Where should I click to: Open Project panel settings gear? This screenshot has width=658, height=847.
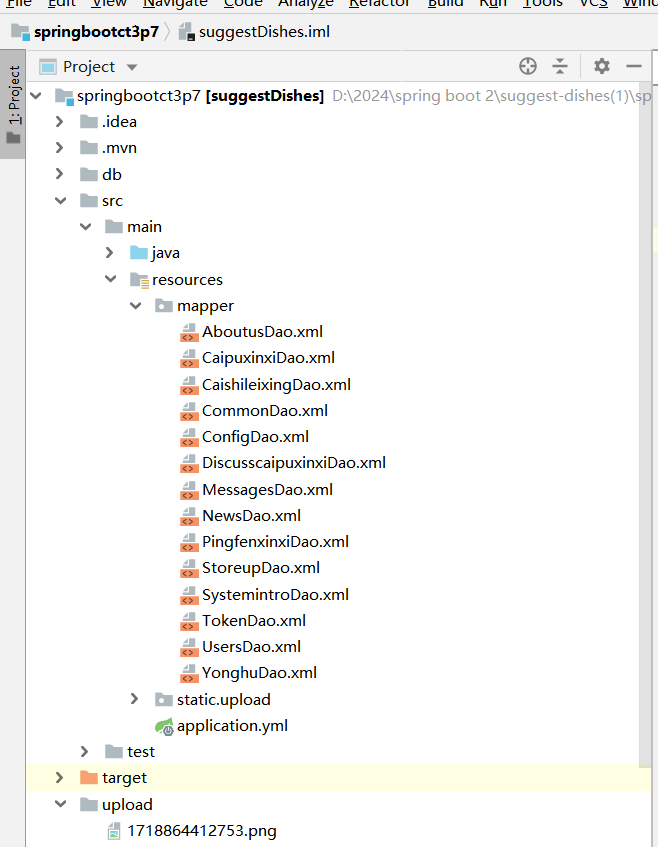(x=601, y=66)
